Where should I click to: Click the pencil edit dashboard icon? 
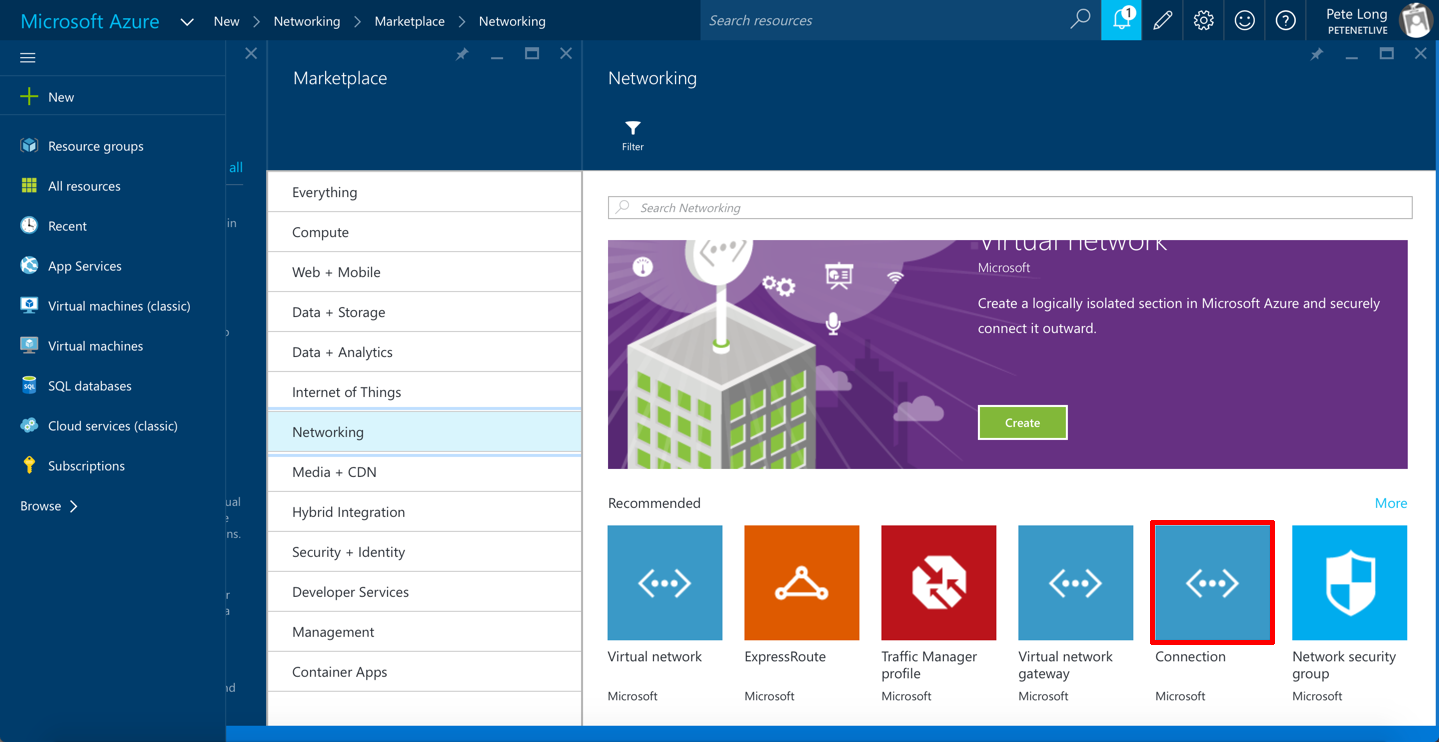click(1162, 20)
